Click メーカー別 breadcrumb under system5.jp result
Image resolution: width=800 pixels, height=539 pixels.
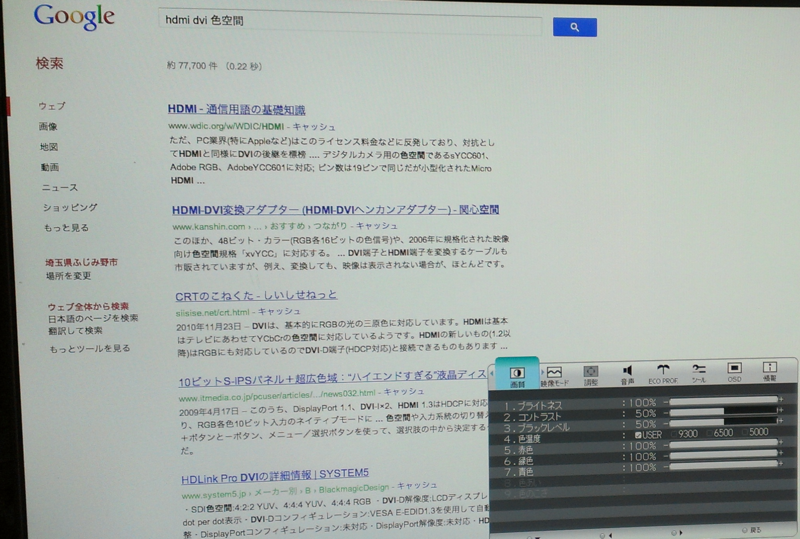pyautogui.click(x=276, y=493)
